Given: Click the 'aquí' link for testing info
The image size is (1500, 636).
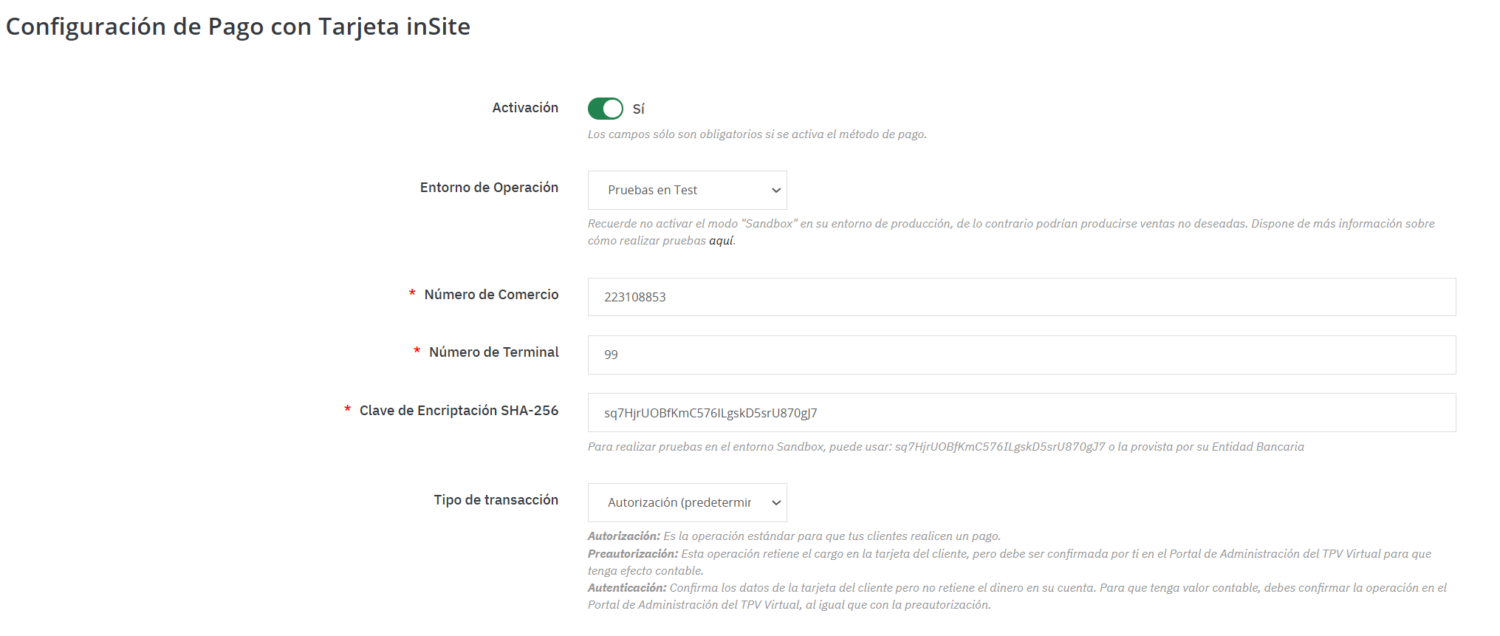Looking at the screenshot, I should point(721,242).
